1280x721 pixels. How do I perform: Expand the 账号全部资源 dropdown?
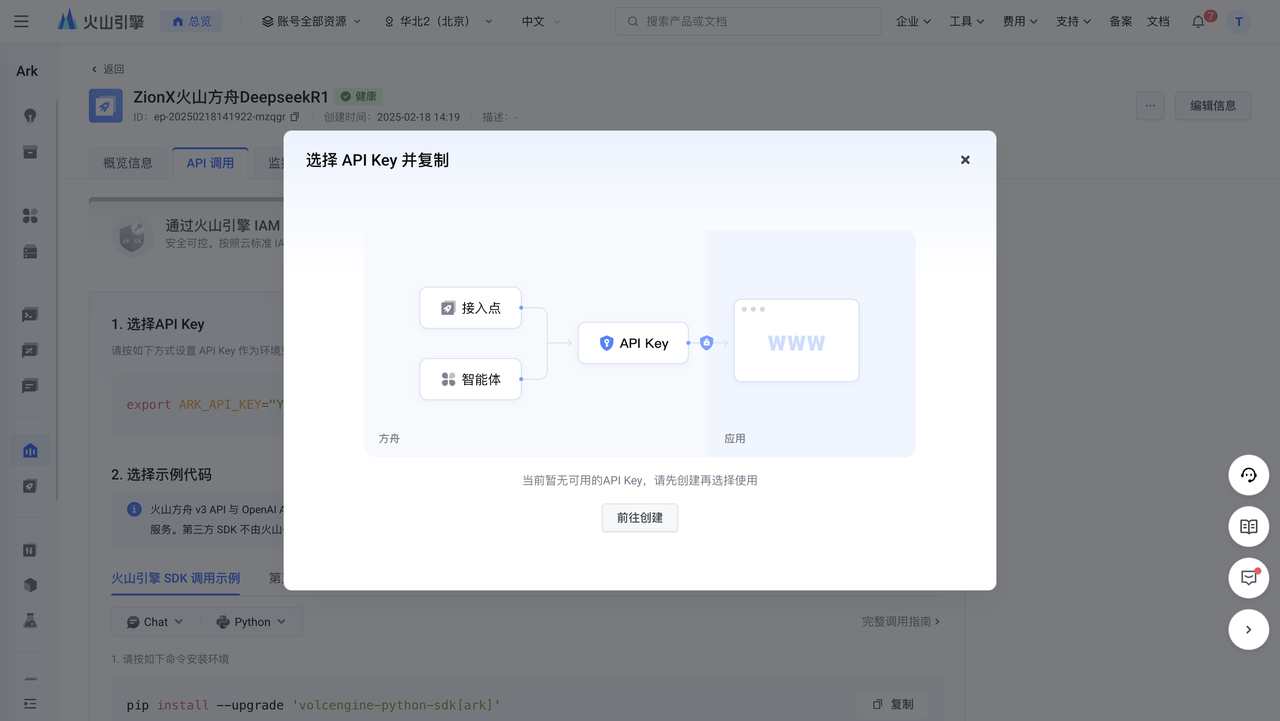[x=311, y=21]
